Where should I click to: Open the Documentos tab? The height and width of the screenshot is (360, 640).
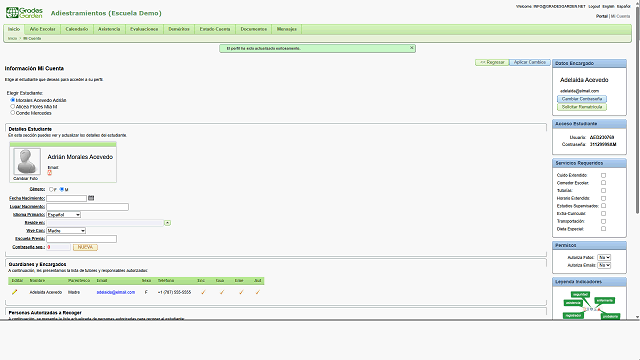[253, 29]
